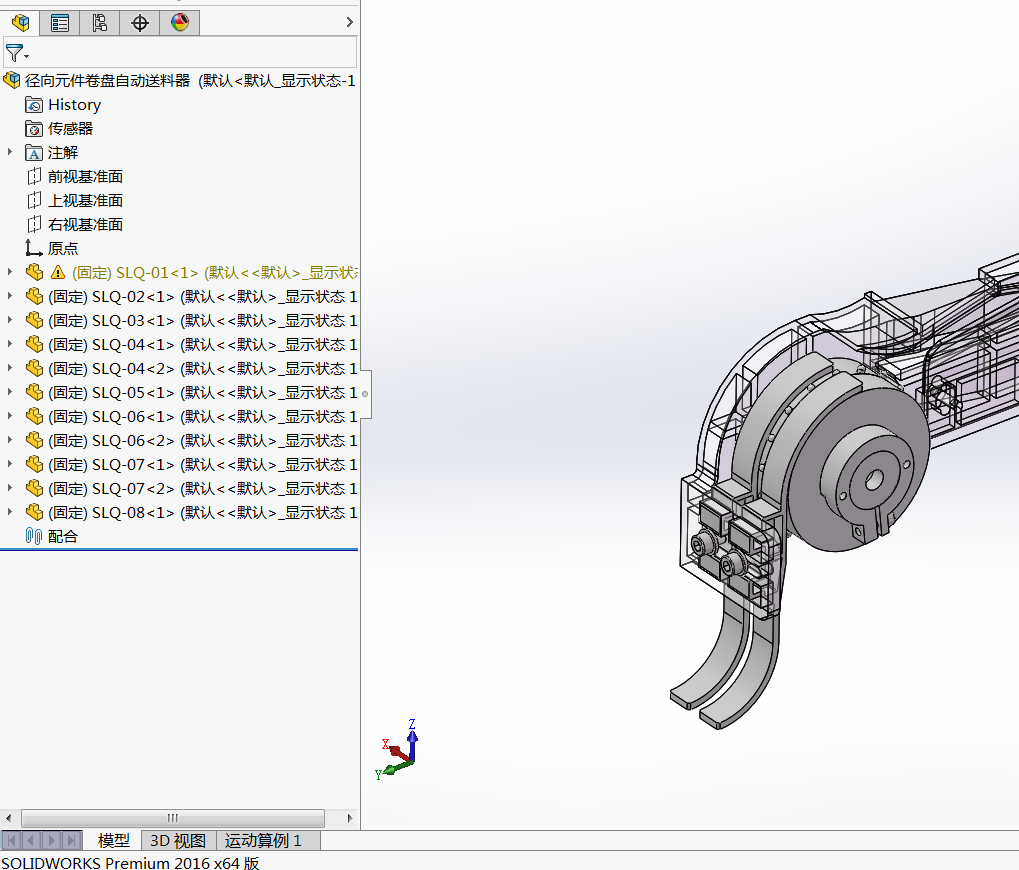
Task: Open the FeatureManager design tree tab
Action: click(x=20, y=23)
